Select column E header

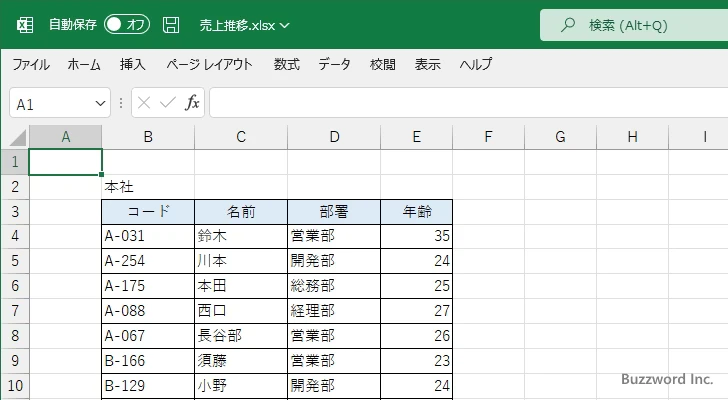click(x=416, y=137)
